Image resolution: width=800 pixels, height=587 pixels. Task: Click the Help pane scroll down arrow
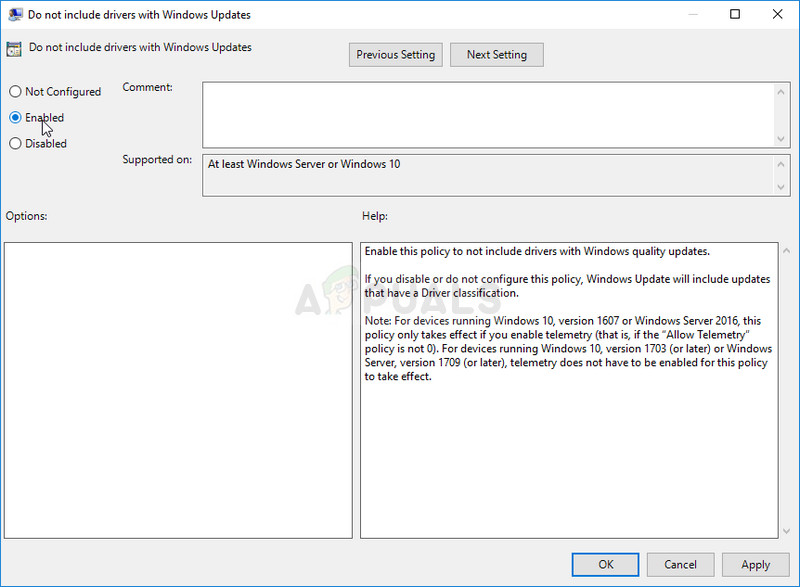click(x=786, y=531)
